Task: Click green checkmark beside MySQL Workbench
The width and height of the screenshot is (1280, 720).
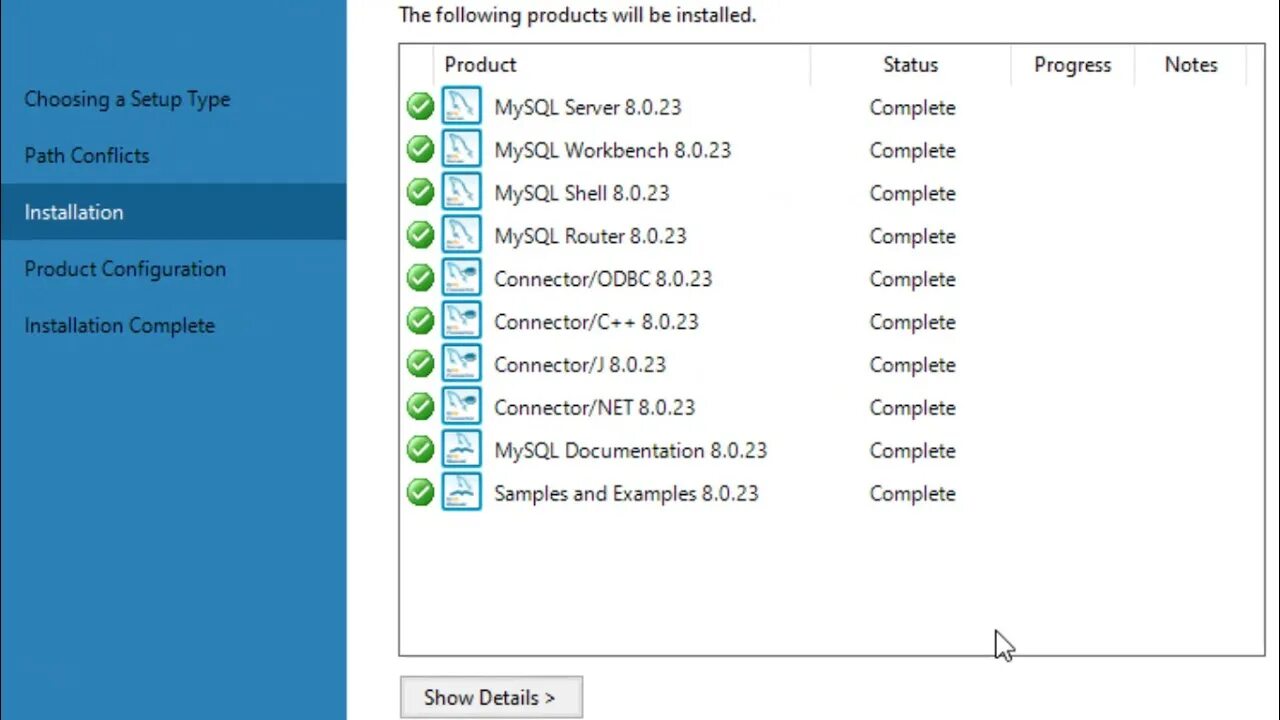Action: pos(420,149)
